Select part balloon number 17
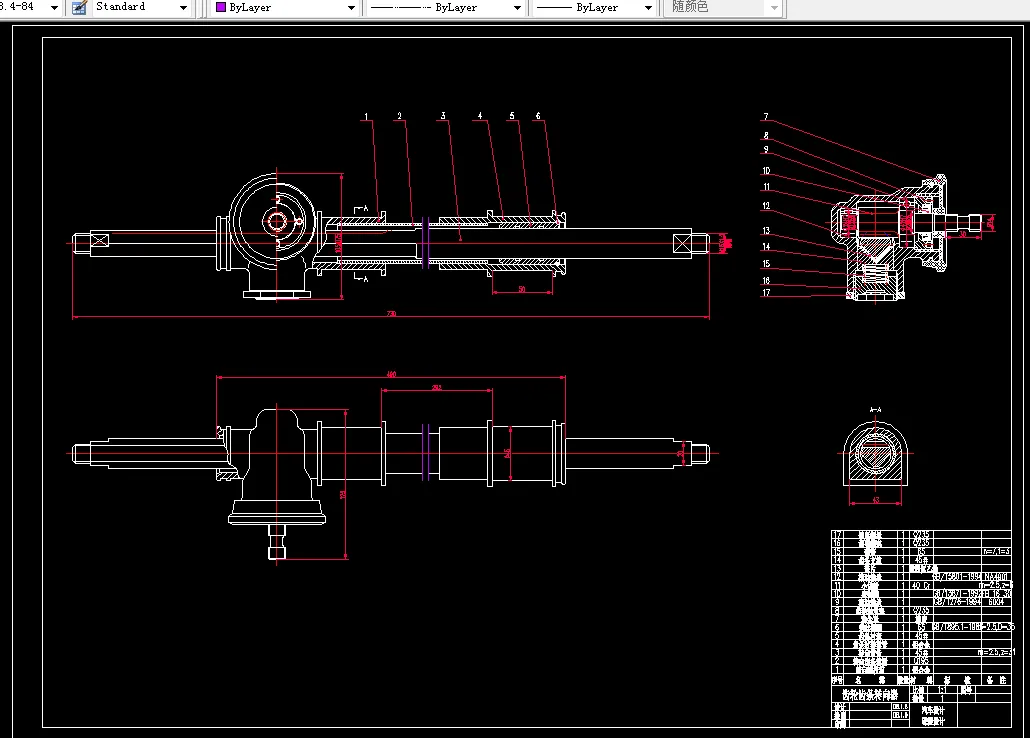Viewport: 1030px width, 738px height. [766, 293]
